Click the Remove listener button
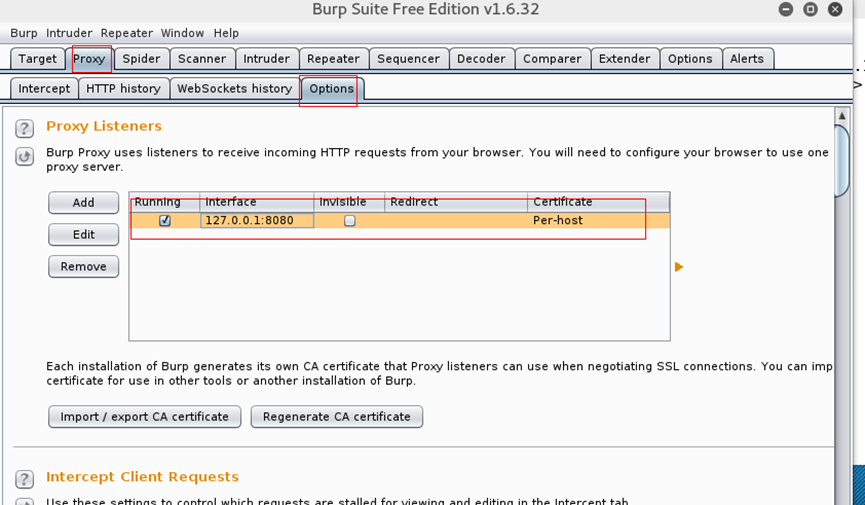This screenshot has width=865, height=505. click(83, 267)
